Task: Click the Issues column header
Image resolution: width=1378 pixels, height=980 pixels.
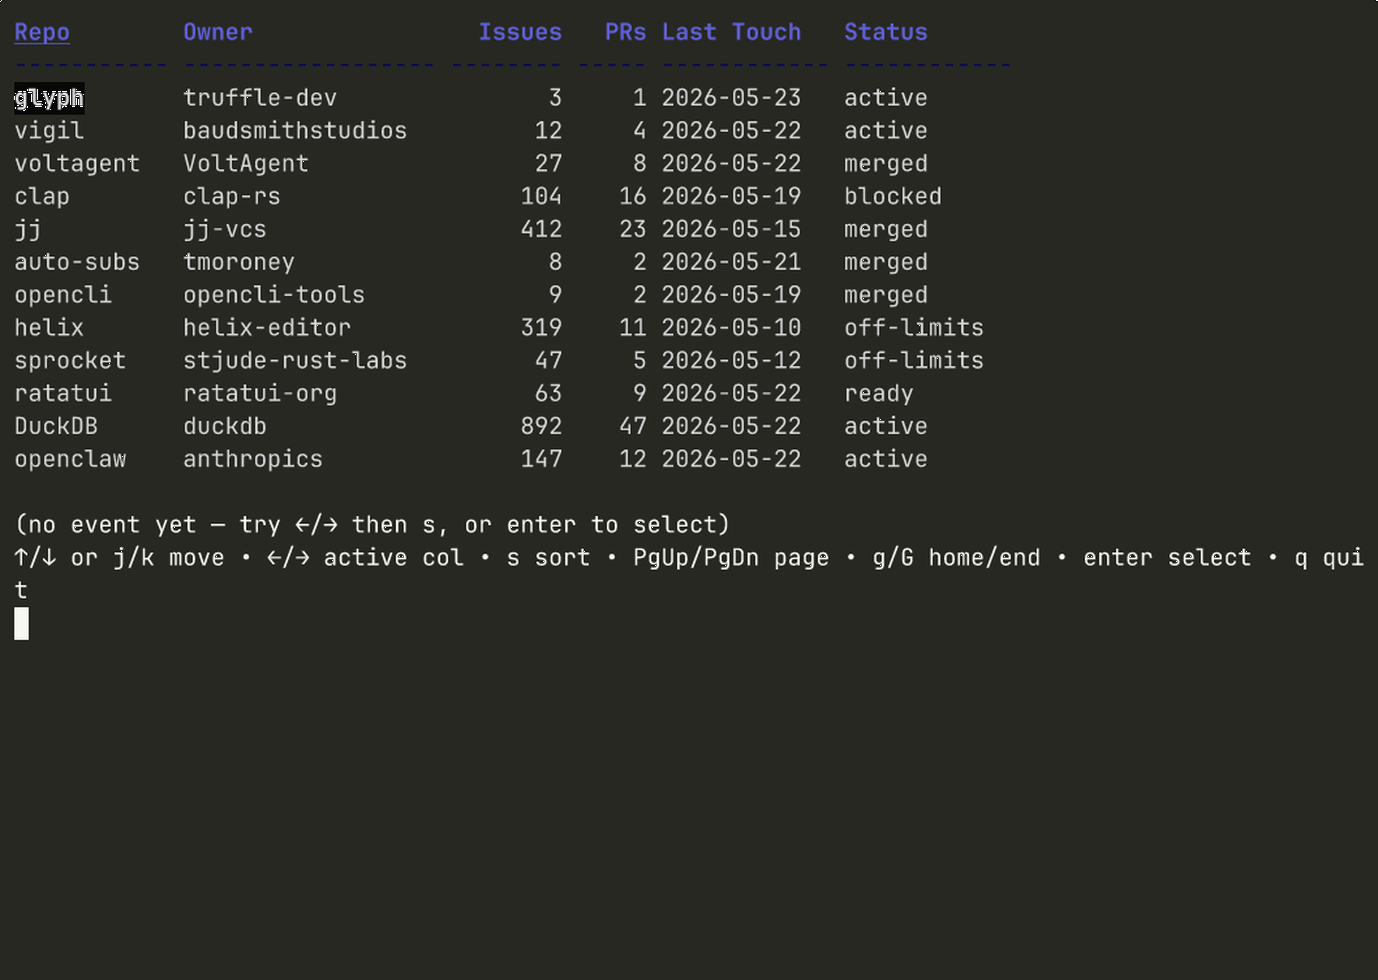Action: point(520,32)
